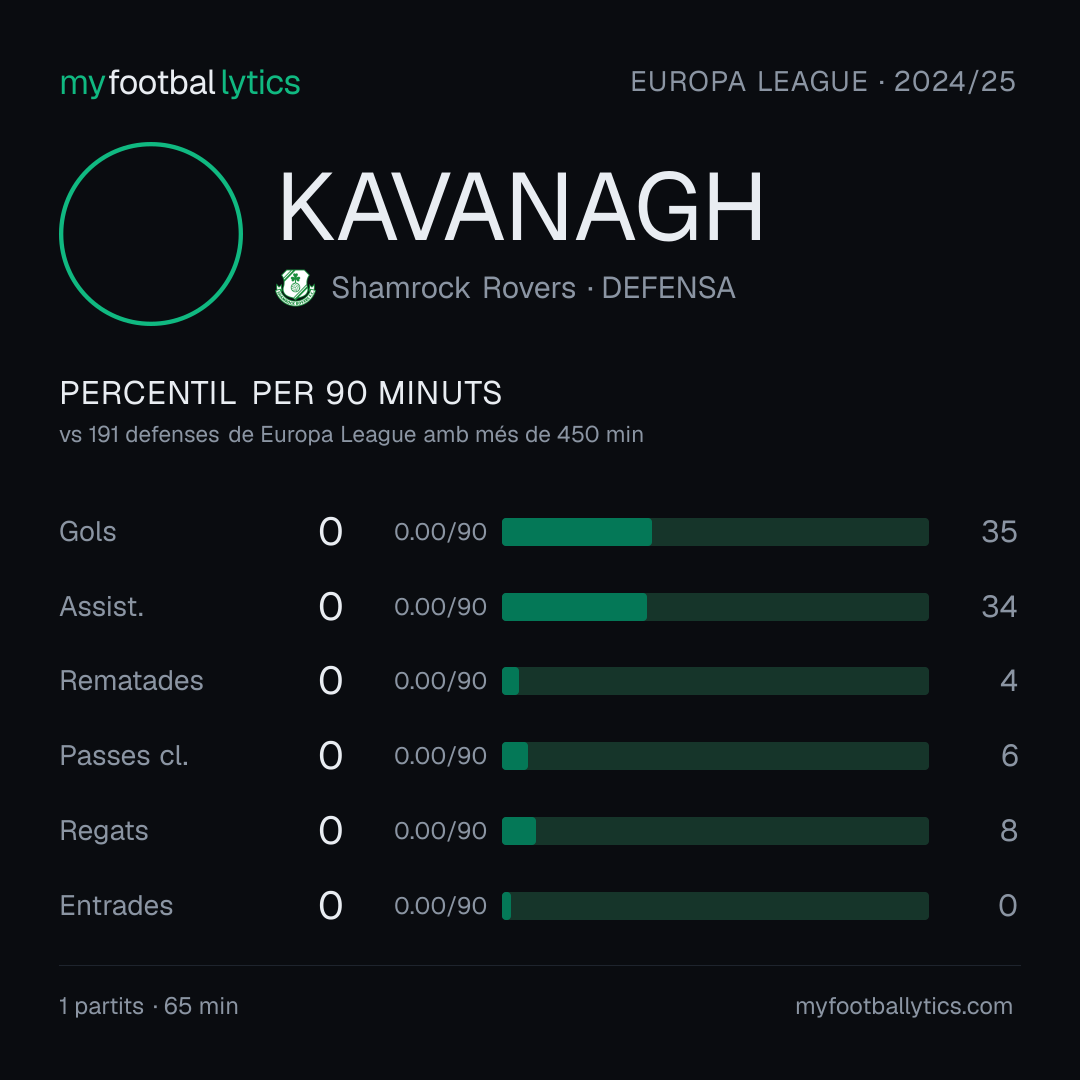Select the Gols stat label

88,532
